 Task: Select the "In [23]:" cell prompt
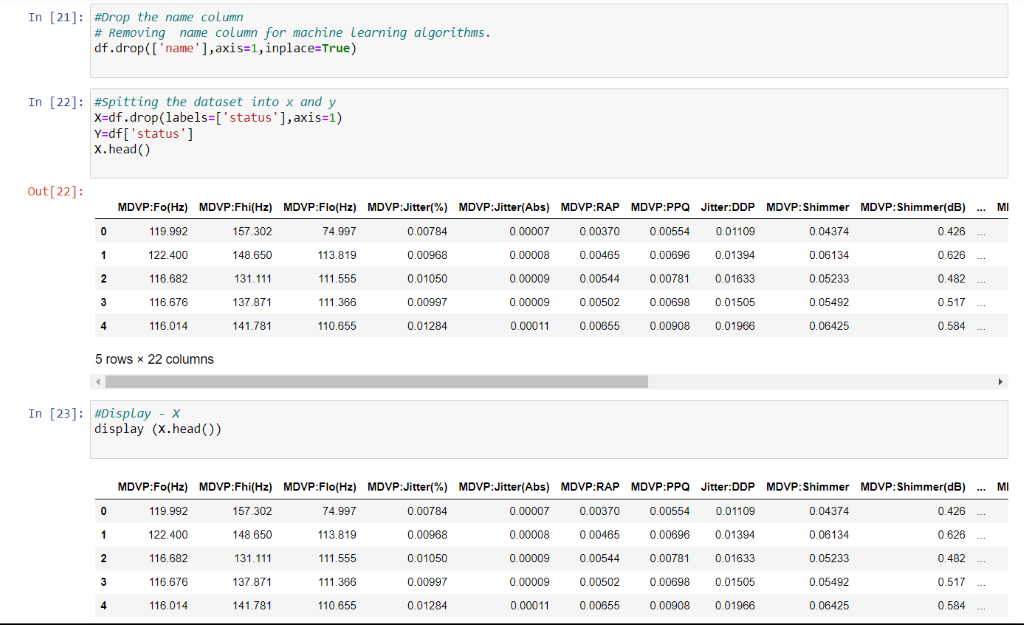pos(56,414)
